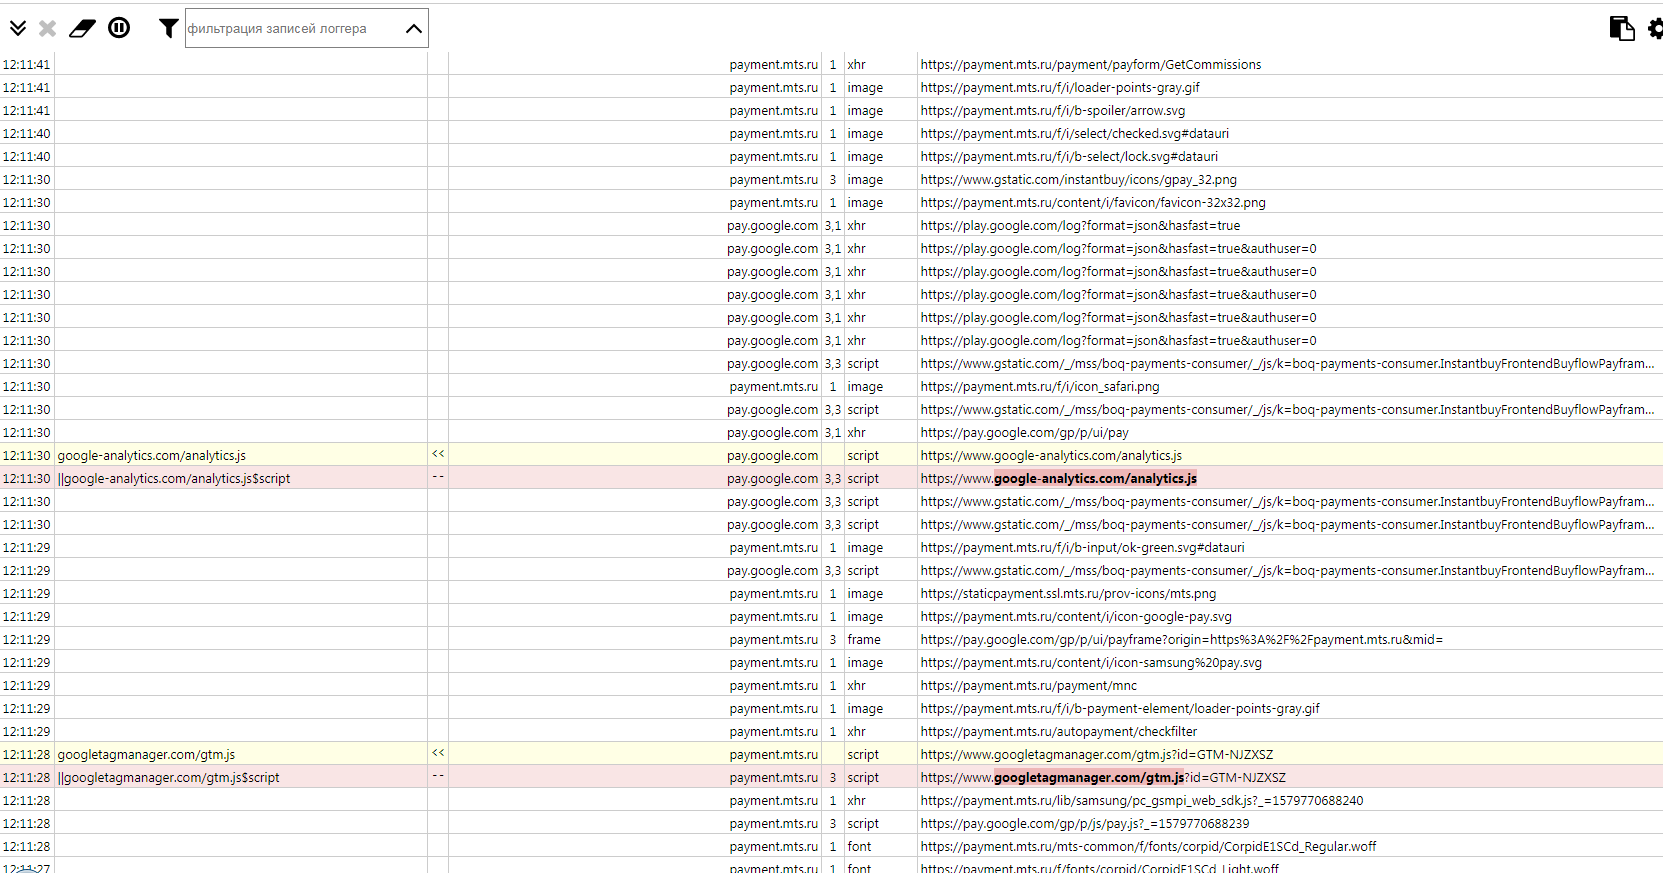Viewport: 1663px width, 873px height.
Task: Click the funnel filter icon
Action: point(168,28)
